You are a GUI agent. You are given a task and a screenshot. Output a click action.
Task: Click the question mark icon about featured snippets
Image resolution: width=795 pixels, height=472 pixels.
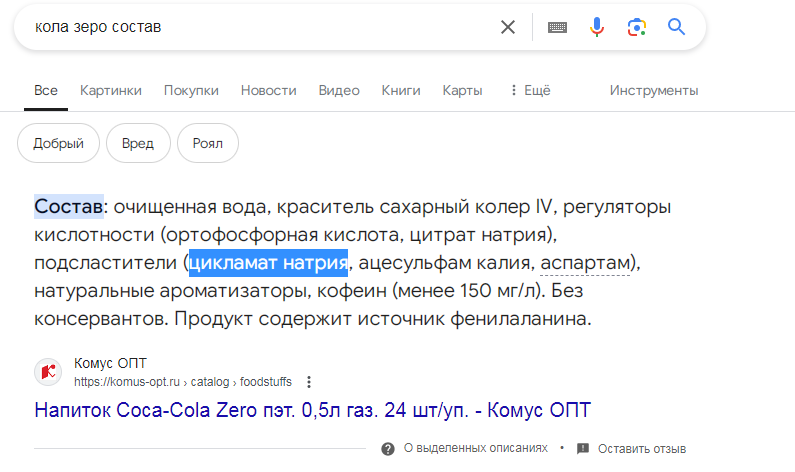pos(388,449)
